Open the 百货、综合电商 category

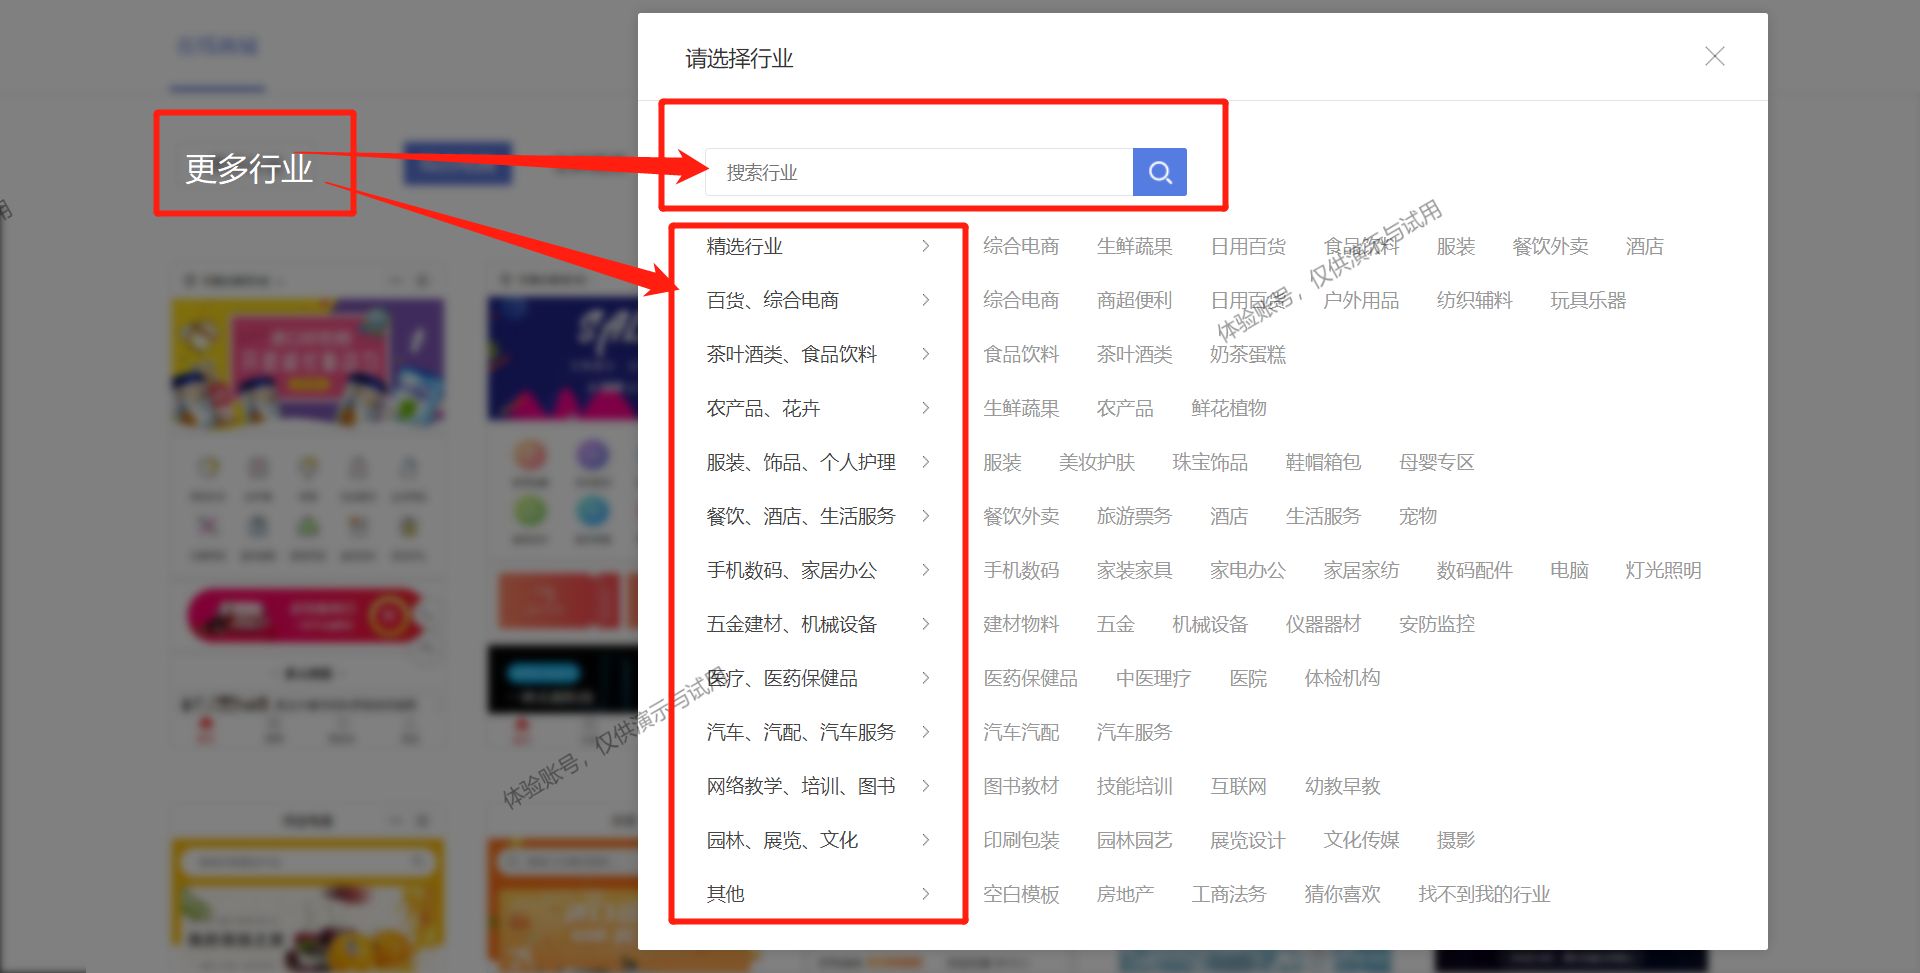click(772, 299)
